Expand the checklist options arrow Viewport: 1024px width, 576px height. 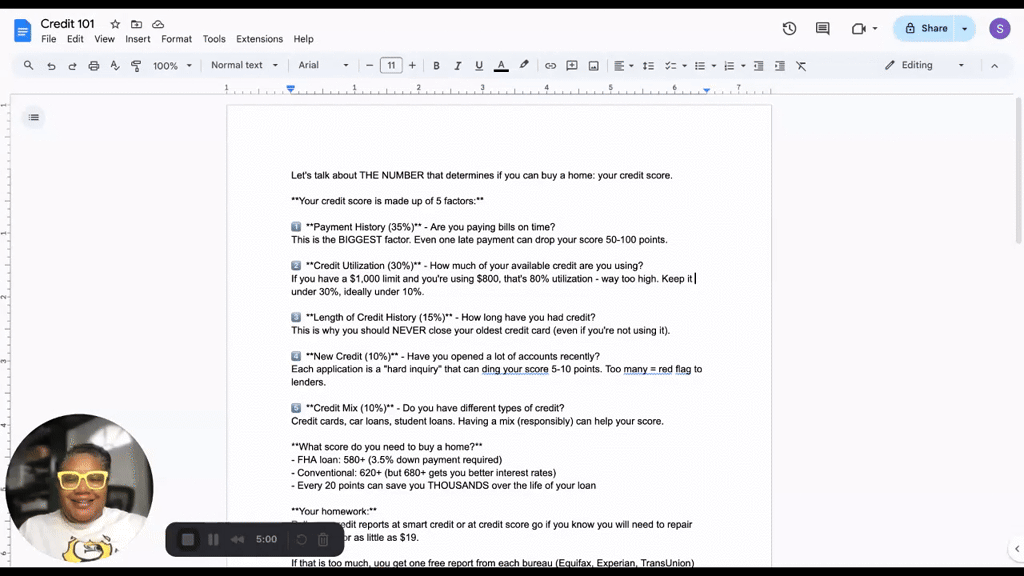(x=684, y=66)
